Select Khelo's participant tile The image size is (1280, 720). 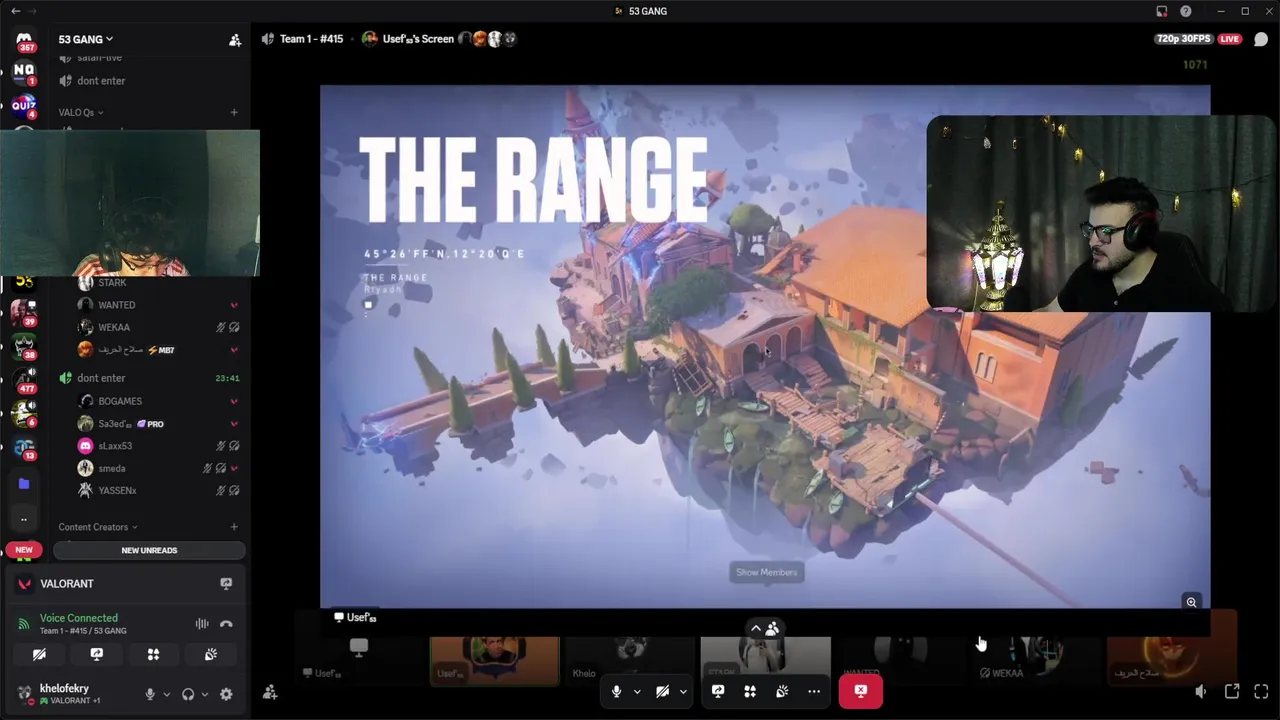(630, 660)
